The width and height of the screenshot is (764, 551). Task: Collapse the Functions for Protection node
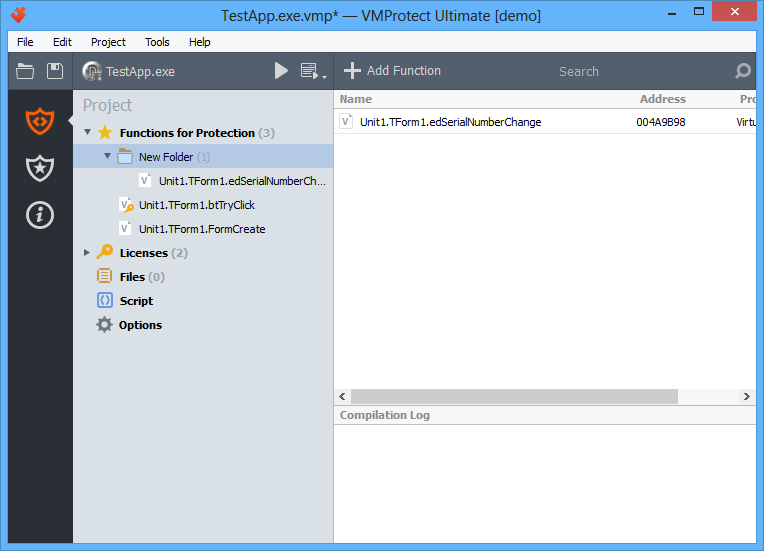coord(87,132)
